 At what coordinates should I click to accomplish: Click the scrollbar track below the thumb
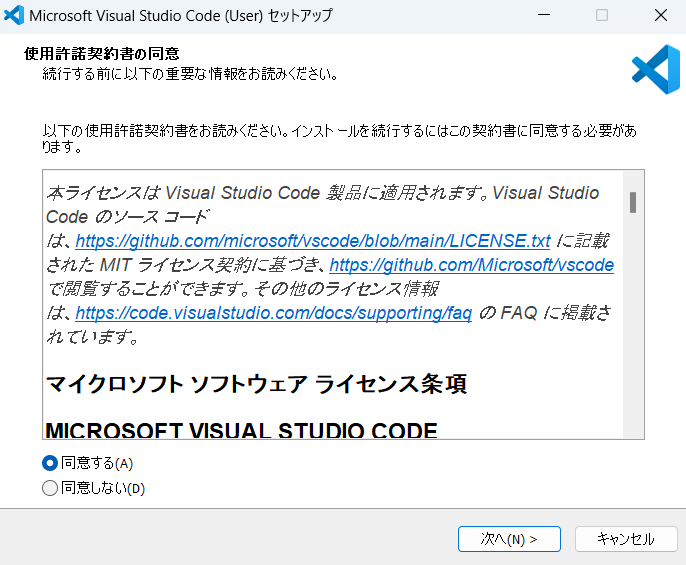633,324
